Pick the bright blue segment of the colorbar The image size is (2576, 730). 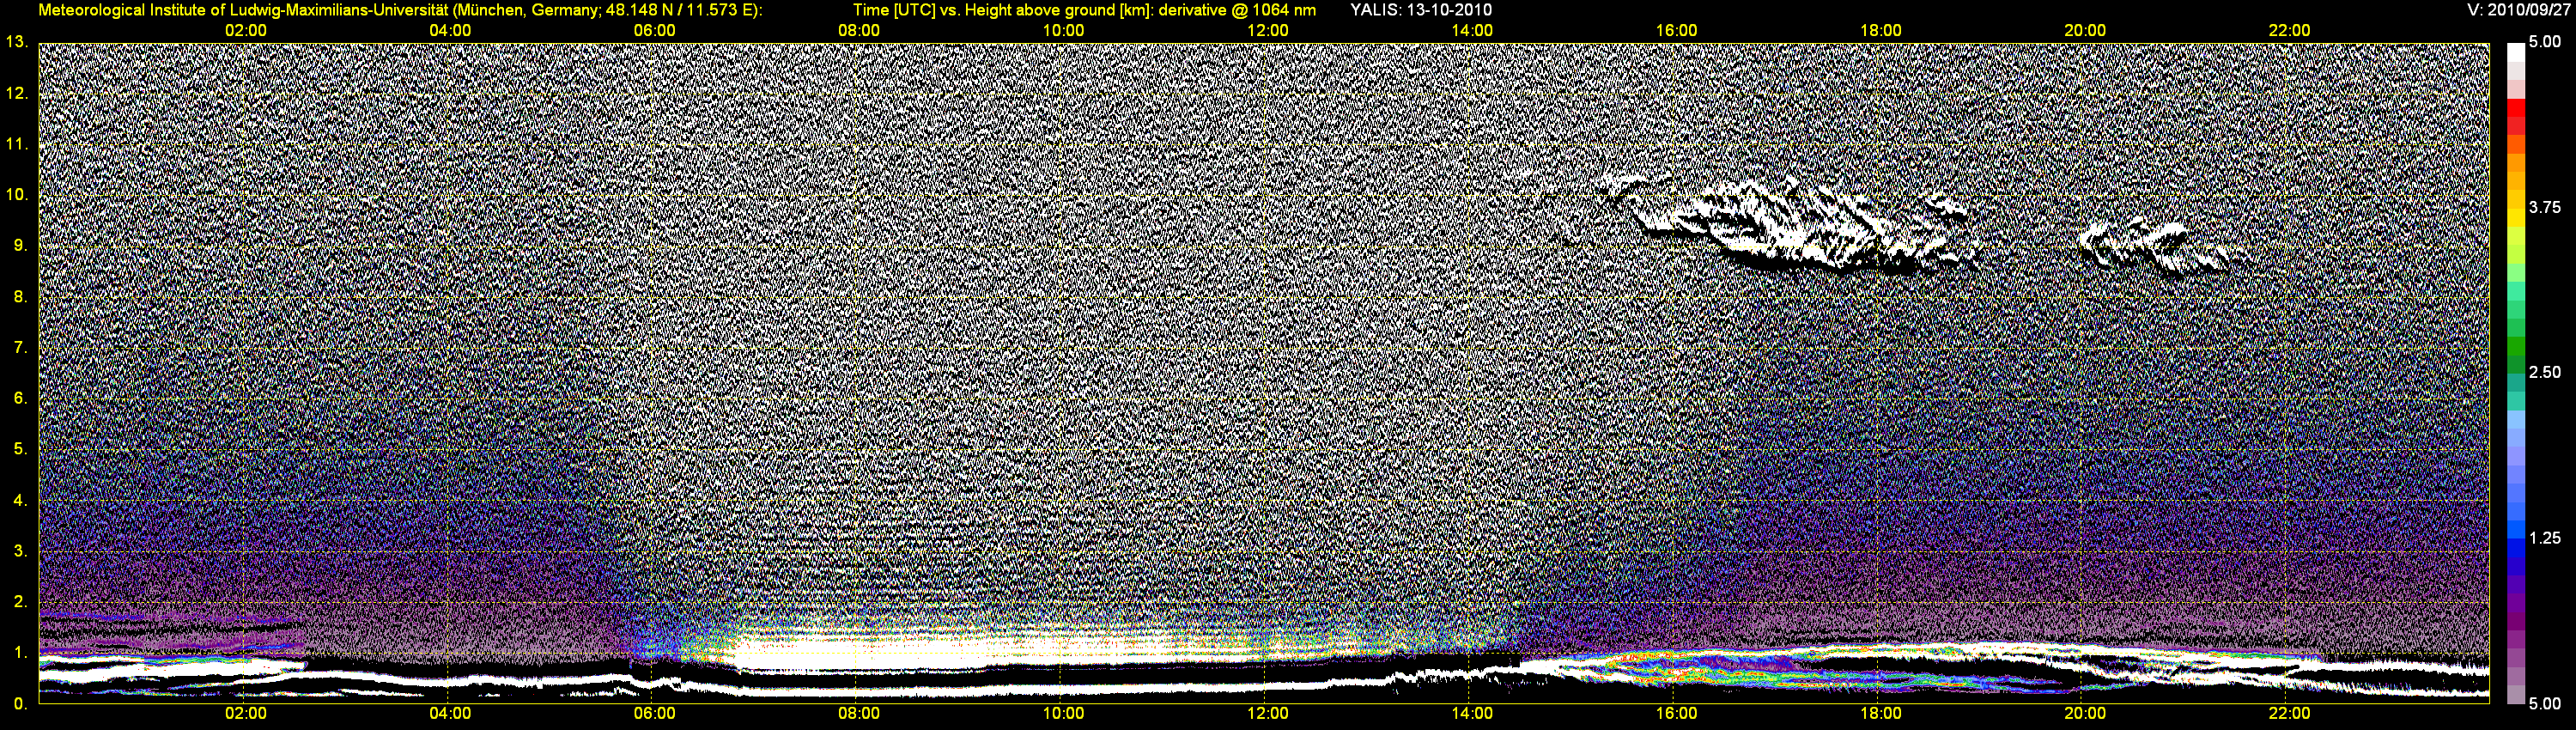point(2516,530)
